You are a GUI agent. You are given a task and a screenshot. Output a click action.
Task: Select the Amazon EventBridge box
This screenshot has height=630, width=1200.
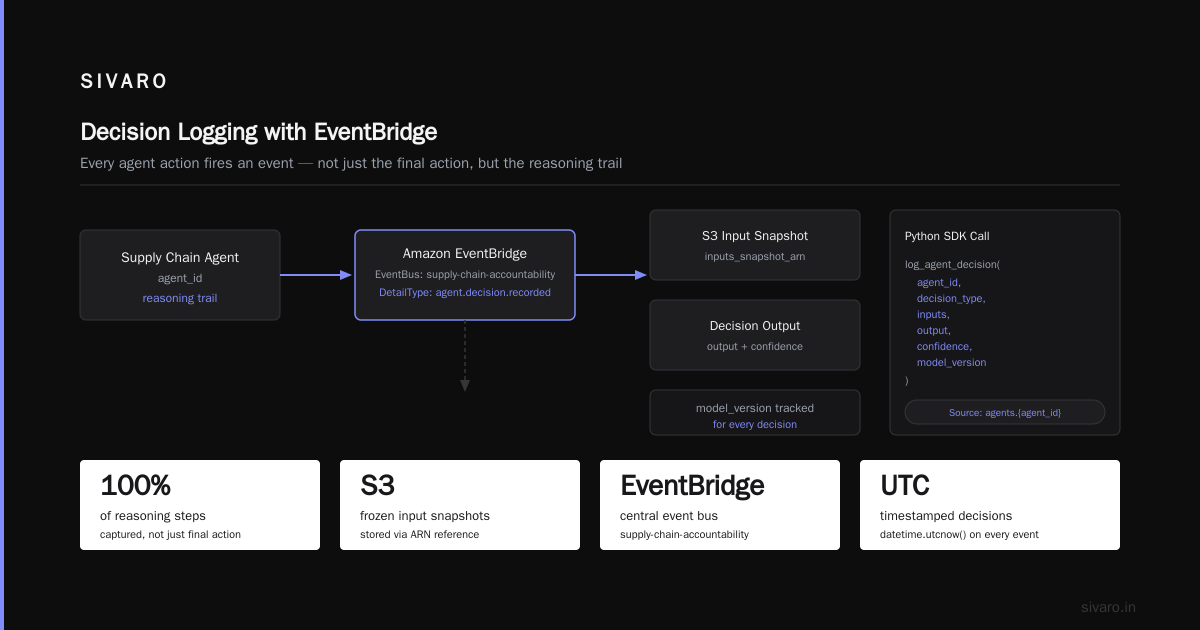click(x=465, y=275)
